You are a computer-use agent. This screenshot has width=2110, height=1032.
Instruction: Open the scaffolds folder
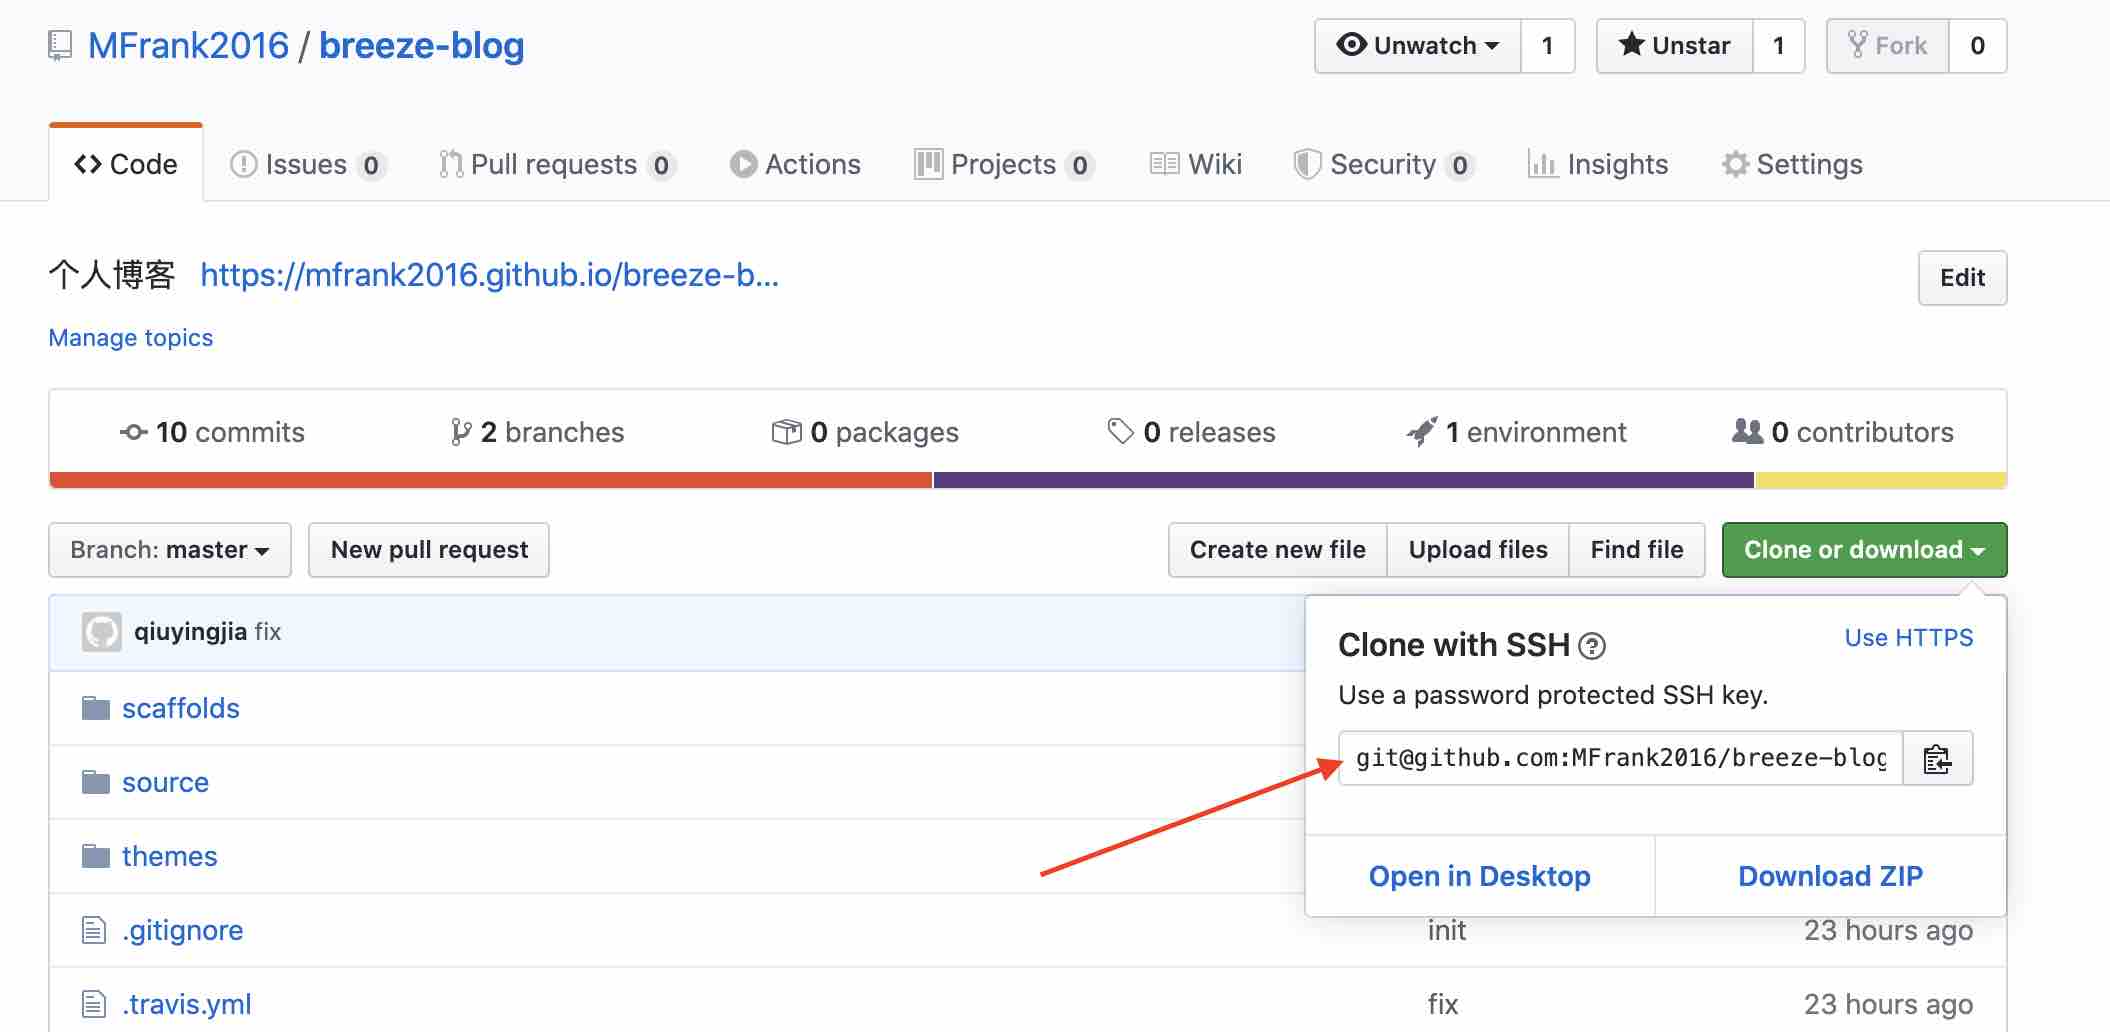180,708
